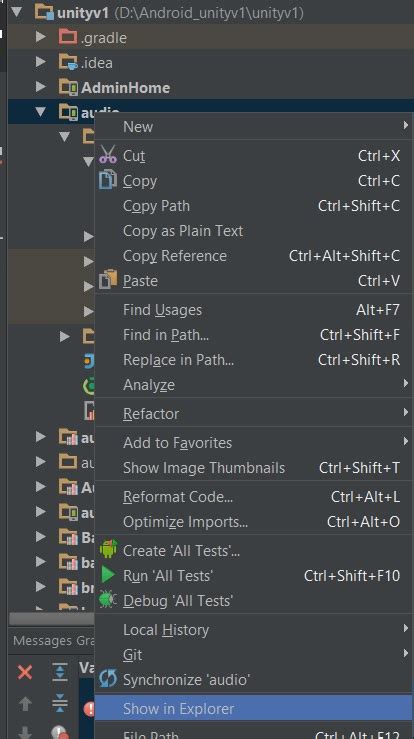
Task: Open the Analyze menu entry
Action: pyautogui.click(x=254, y=385)
